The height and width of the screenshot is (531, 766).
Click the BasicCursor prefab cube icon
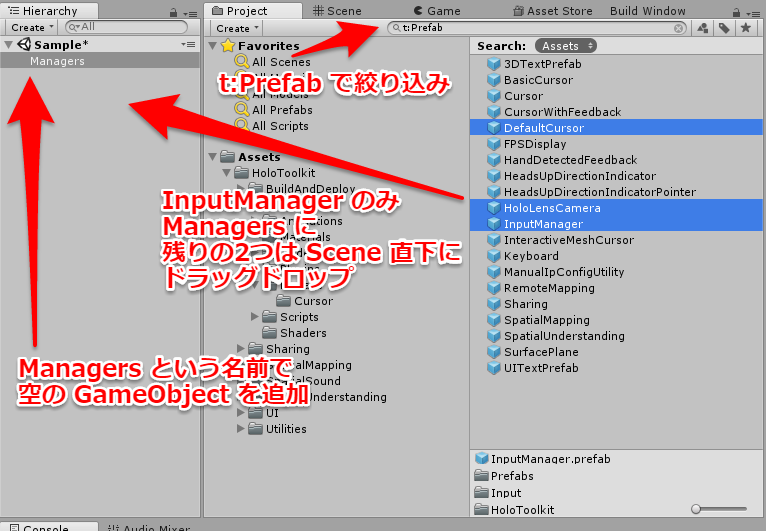494,80
